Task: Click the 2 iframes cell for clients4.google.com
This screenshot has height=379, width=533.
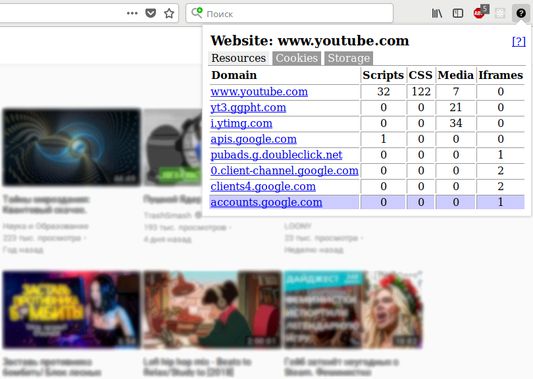Action: point(500,187)
